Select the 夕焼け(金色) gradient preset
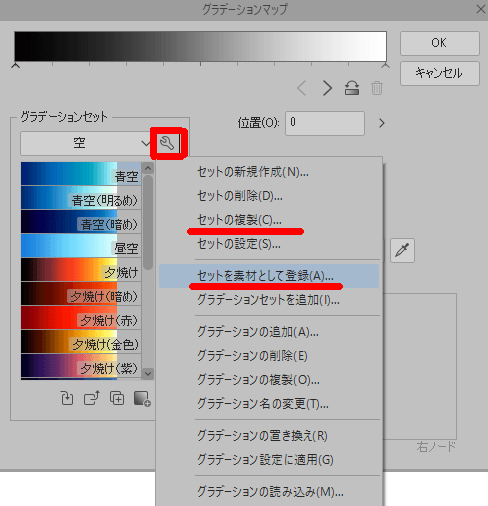Screen dimensions: 488x506 tap(81, 342)
